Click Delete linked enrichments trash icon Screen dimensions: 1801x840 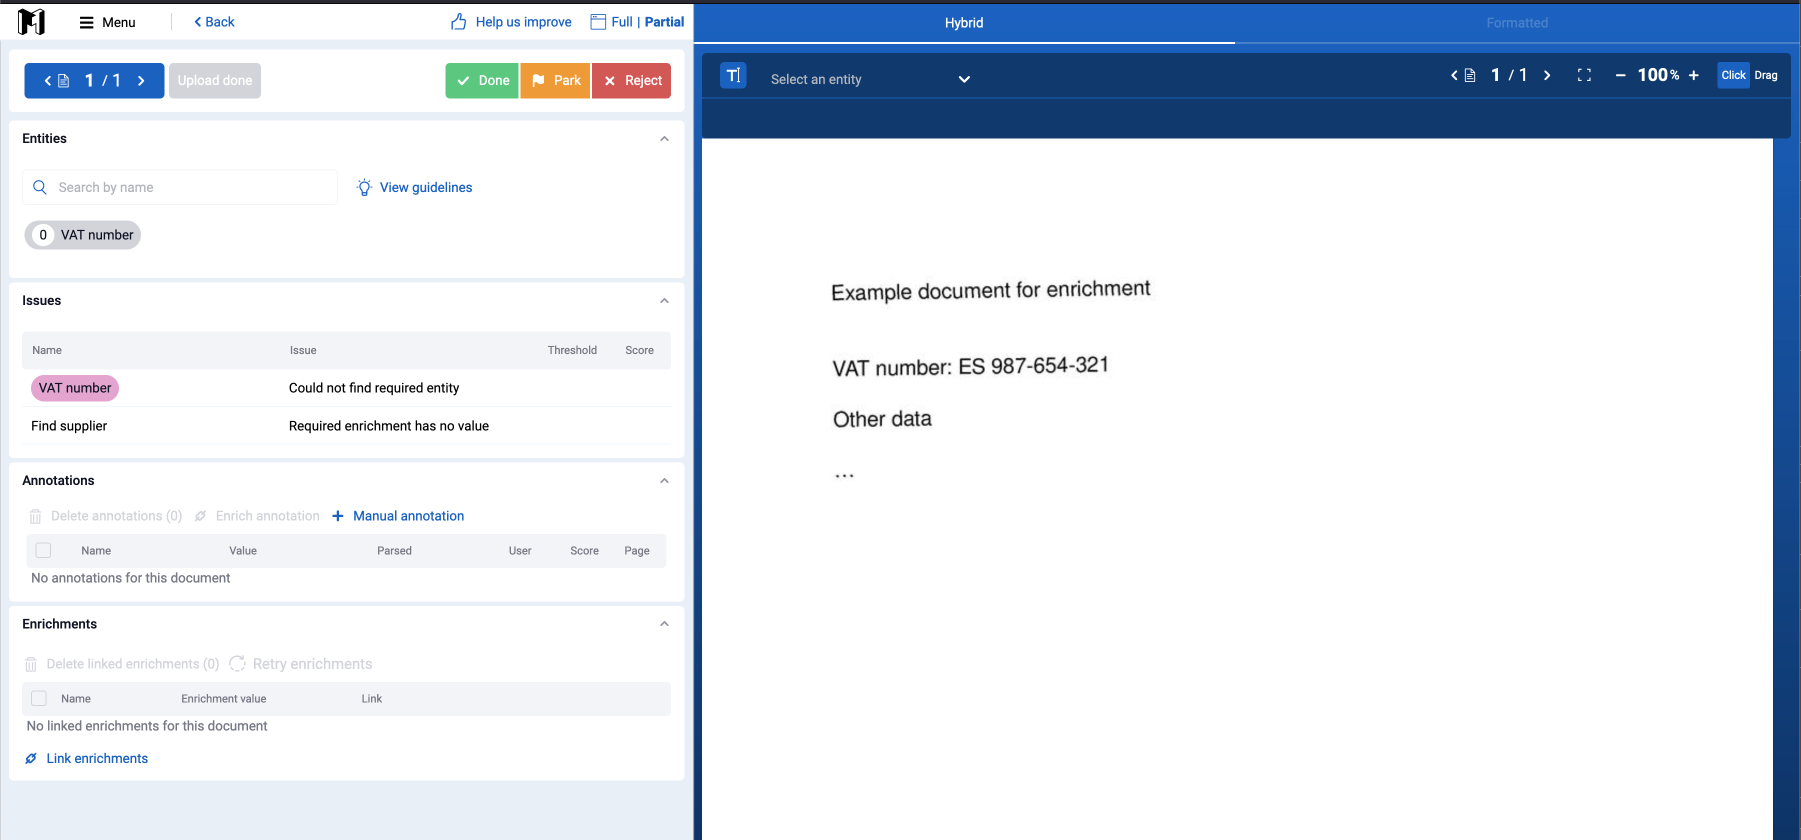point(31,664)
